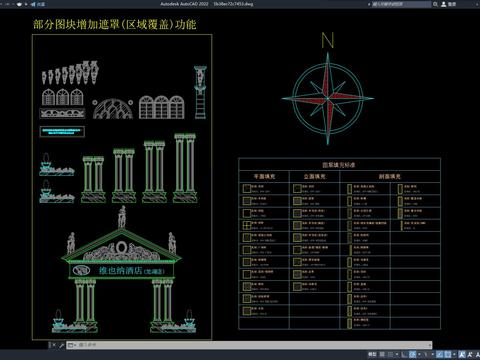Toggle the grid display in status bar
The height and width of the screenshot is (360, 480).
pos(382,354)
